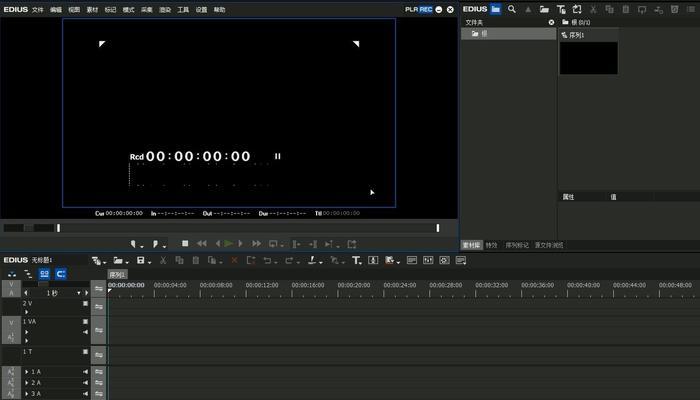Switch to the 源文件浏览 tab
This screenshot has width=700, height=400.
point(549,245)
